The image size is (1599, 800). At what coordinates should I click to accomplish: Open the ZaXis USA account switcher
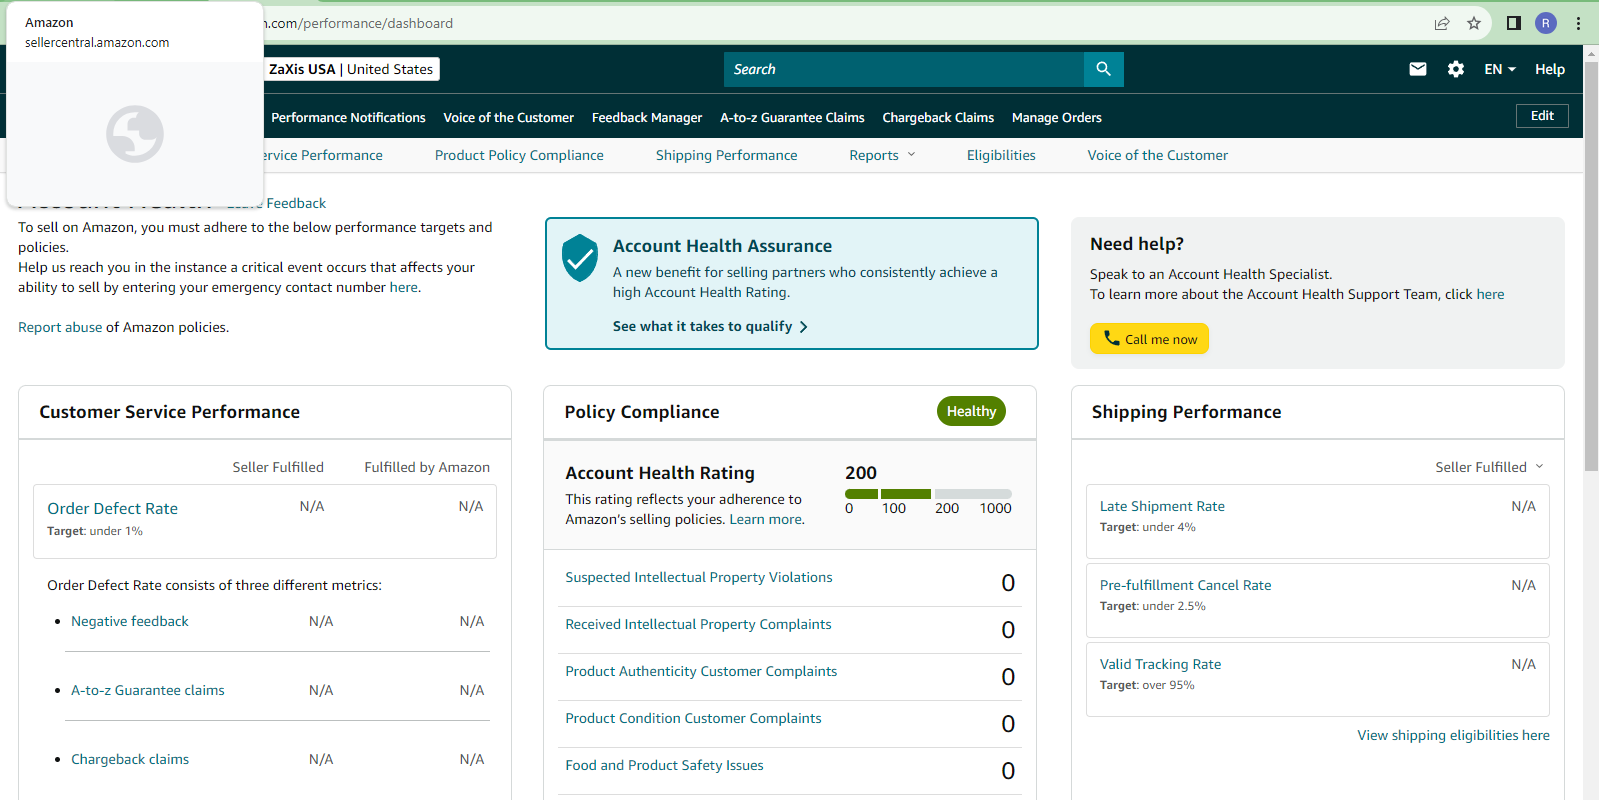(351, 69)
